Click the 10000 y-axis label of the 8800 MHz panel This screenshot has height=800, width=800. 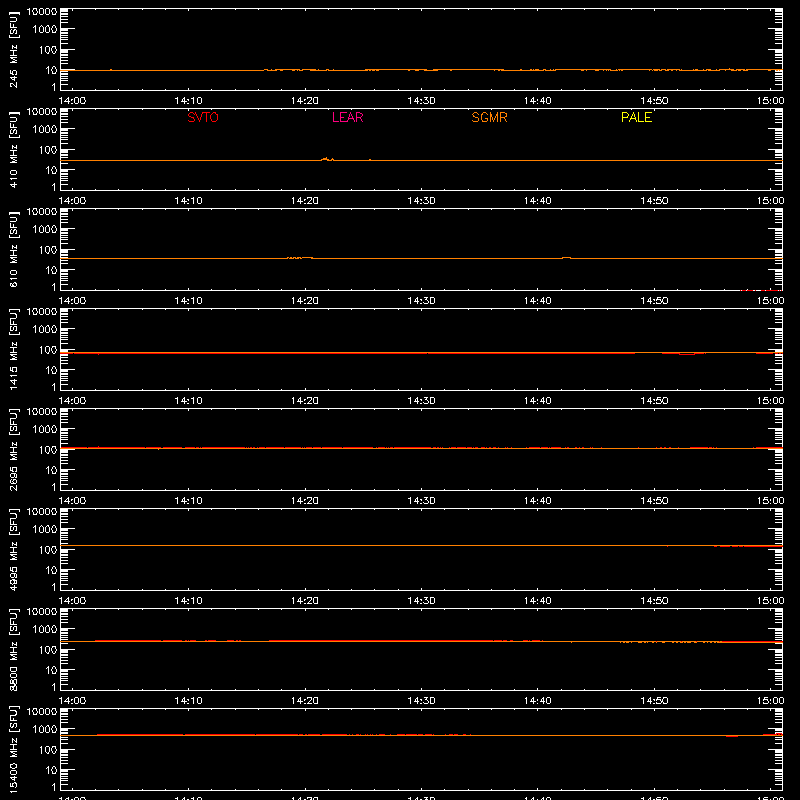click(x=42, y=612)
